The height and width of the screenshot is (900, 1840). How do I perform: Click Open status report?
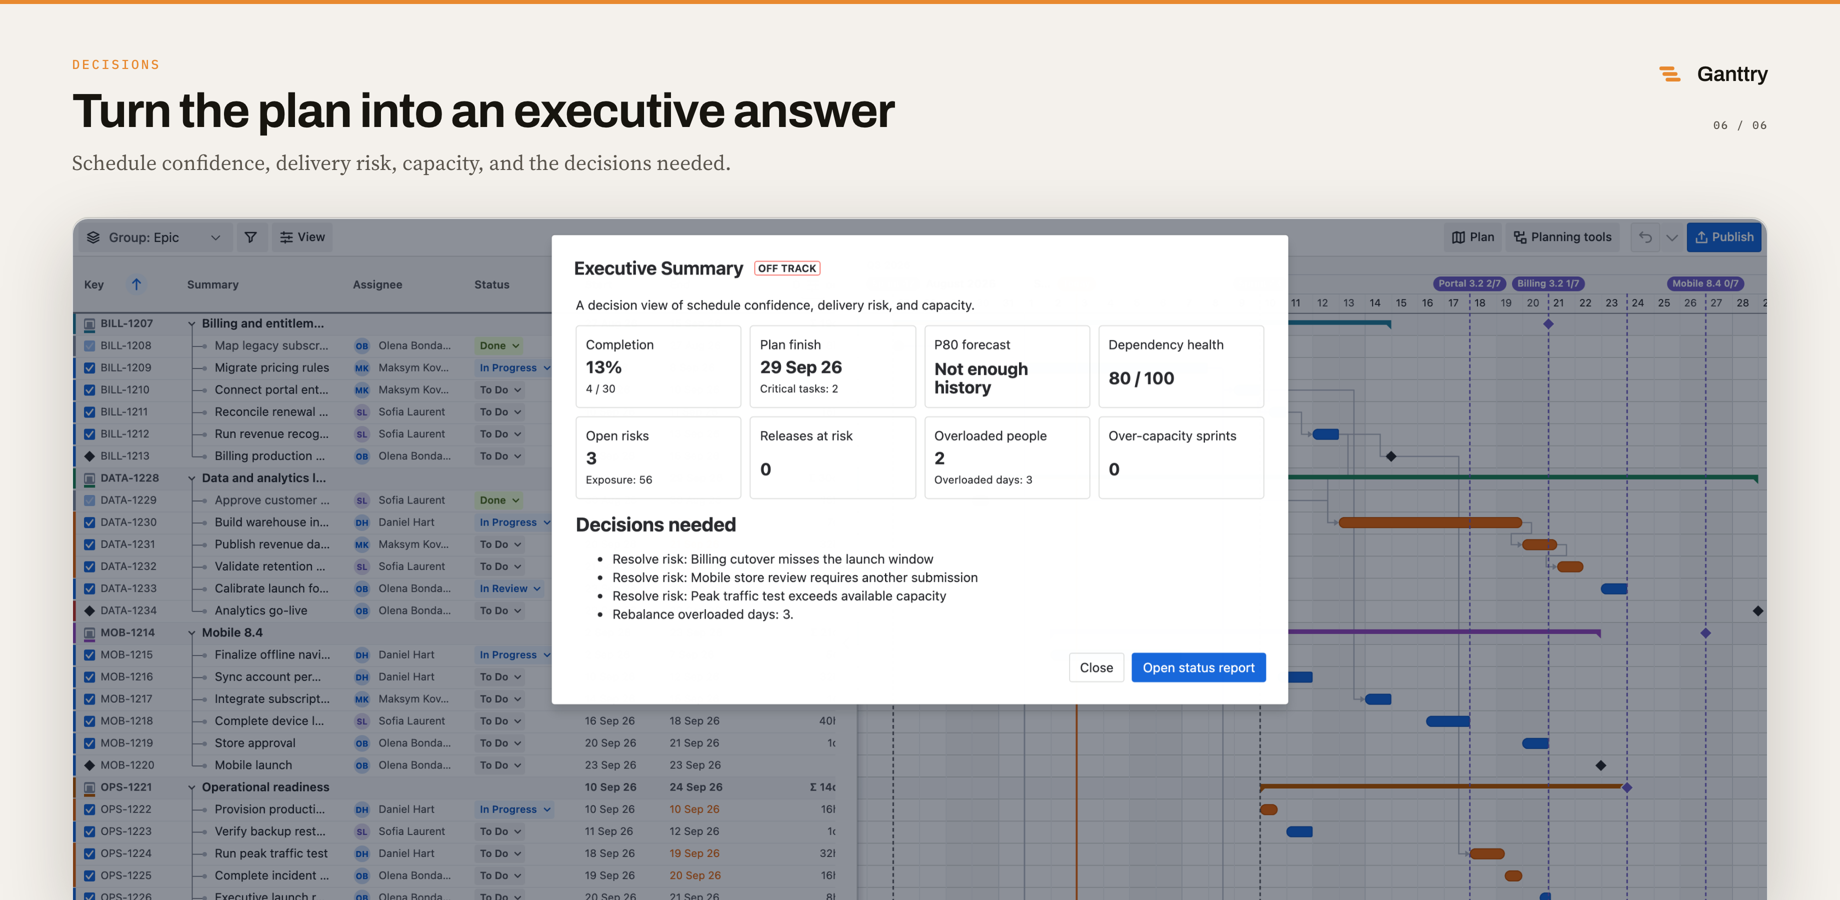[x=1198, y=668]
